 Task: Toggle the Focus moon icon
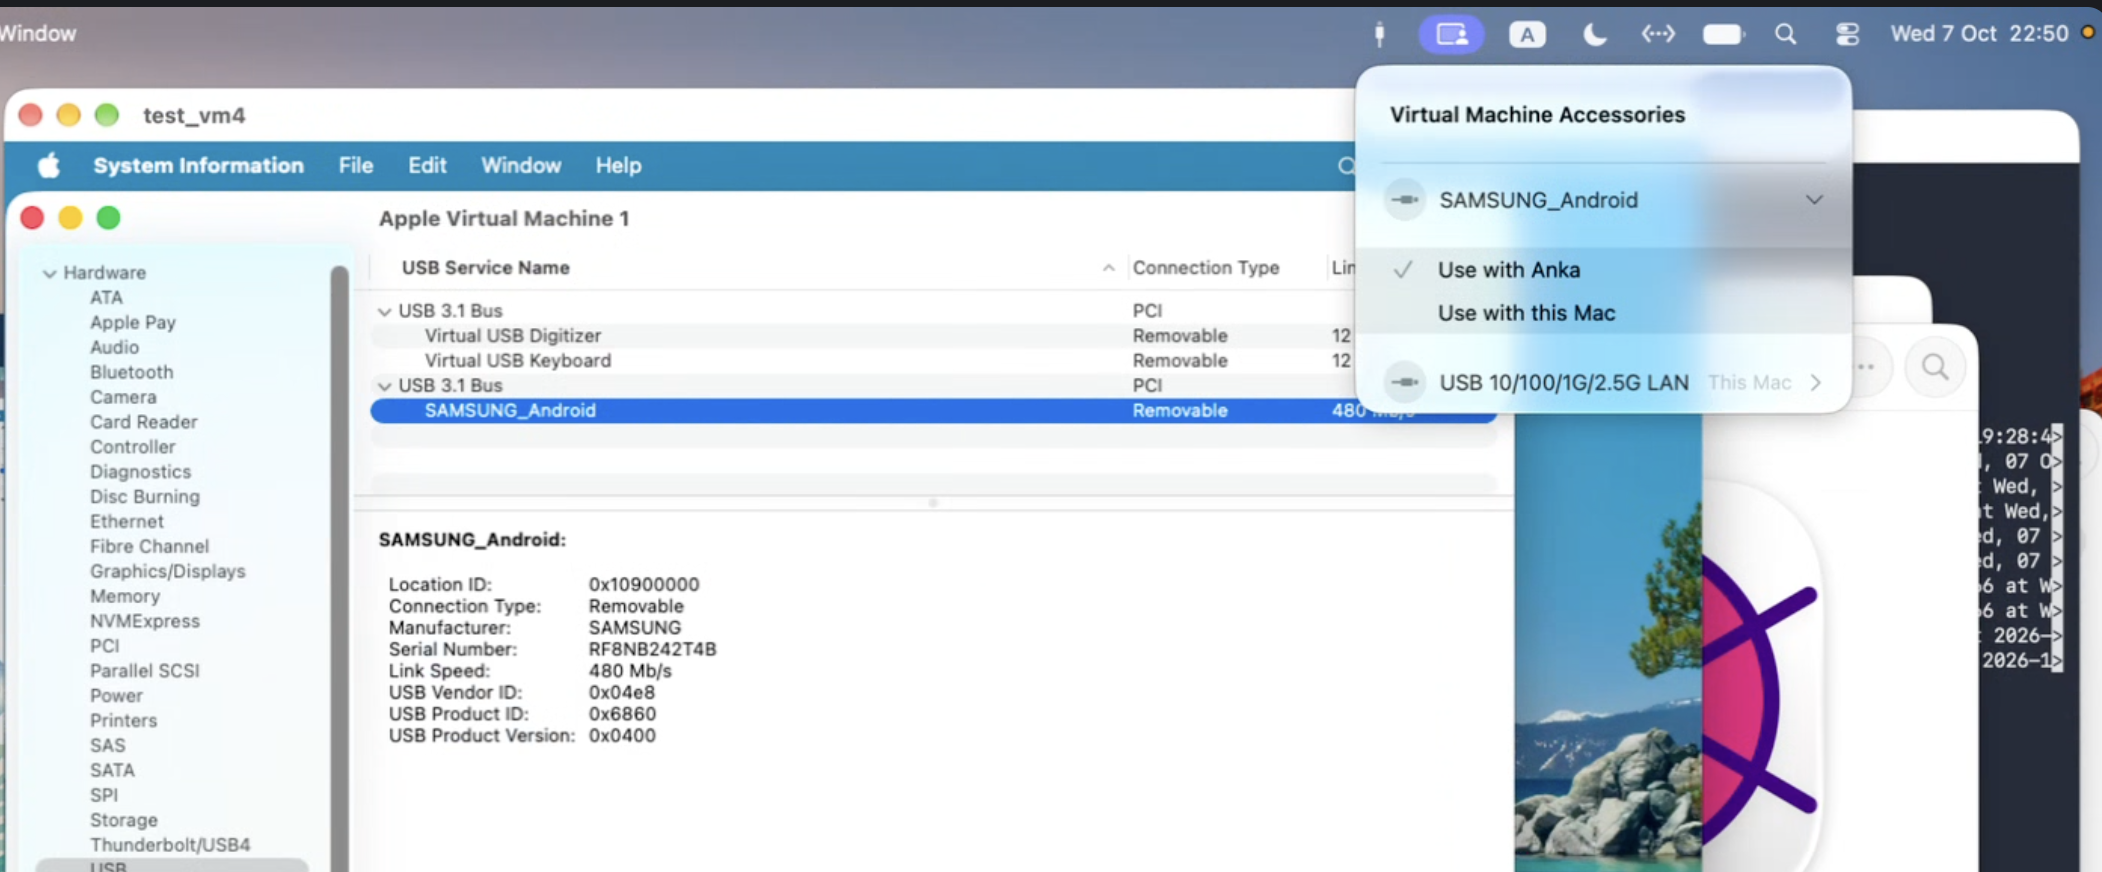click(1595, 35)
